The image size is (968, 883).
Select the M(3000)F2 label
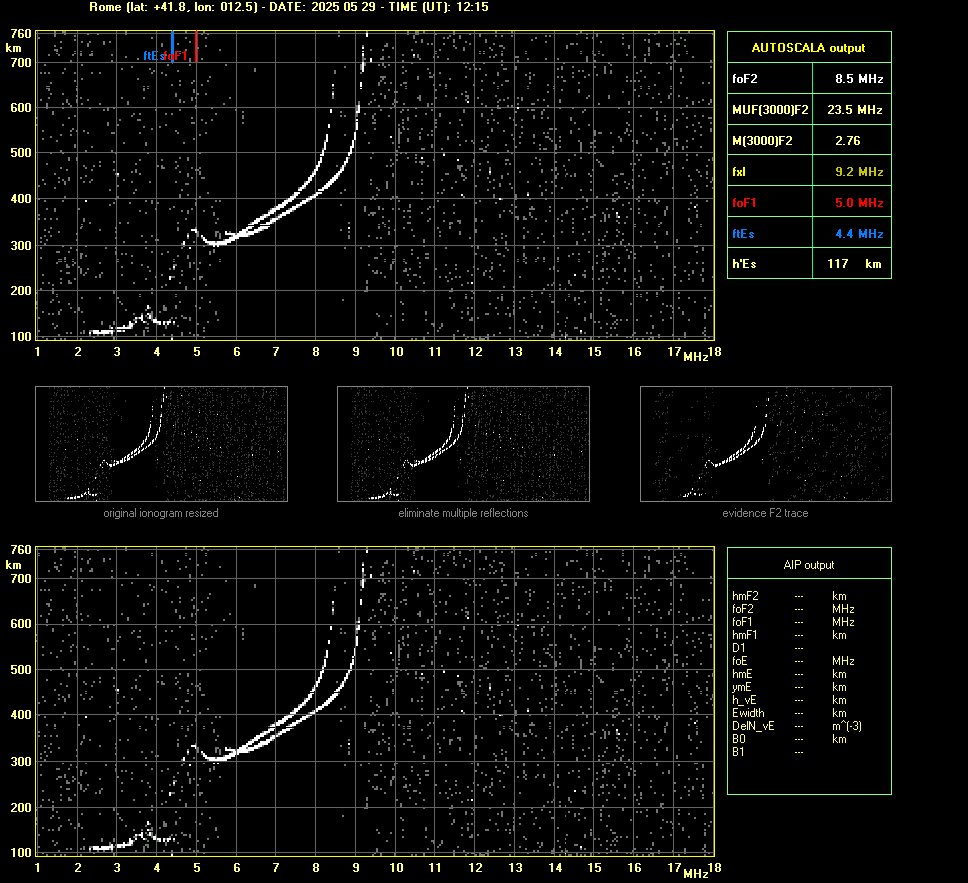click(x=762, y=141)
